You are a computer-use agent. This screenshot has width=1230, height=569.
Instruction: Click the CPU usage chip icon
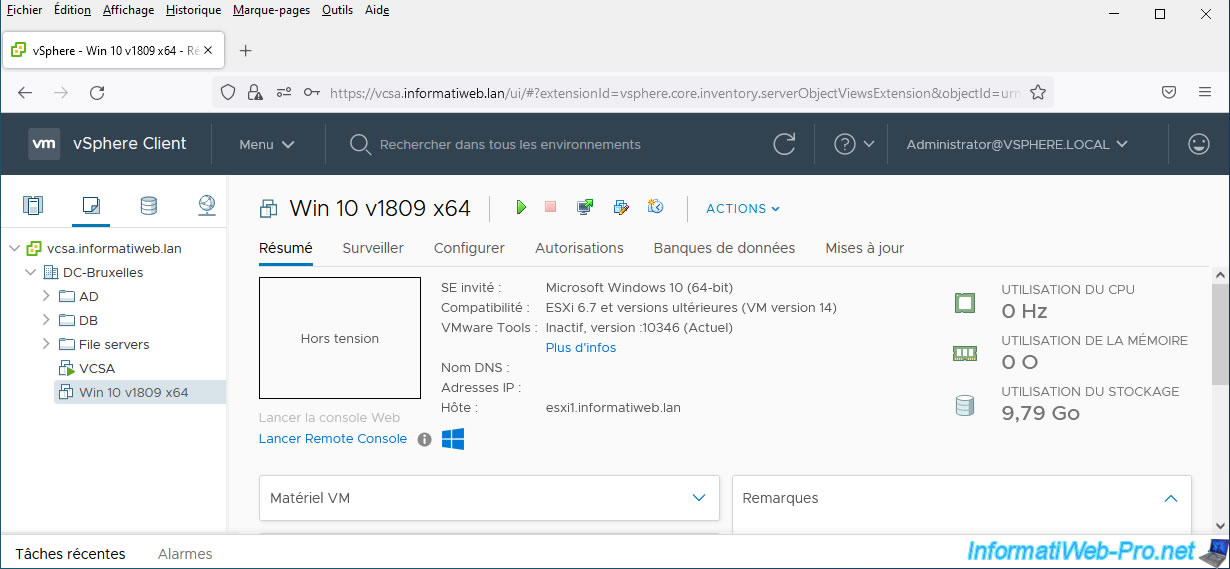964,302
